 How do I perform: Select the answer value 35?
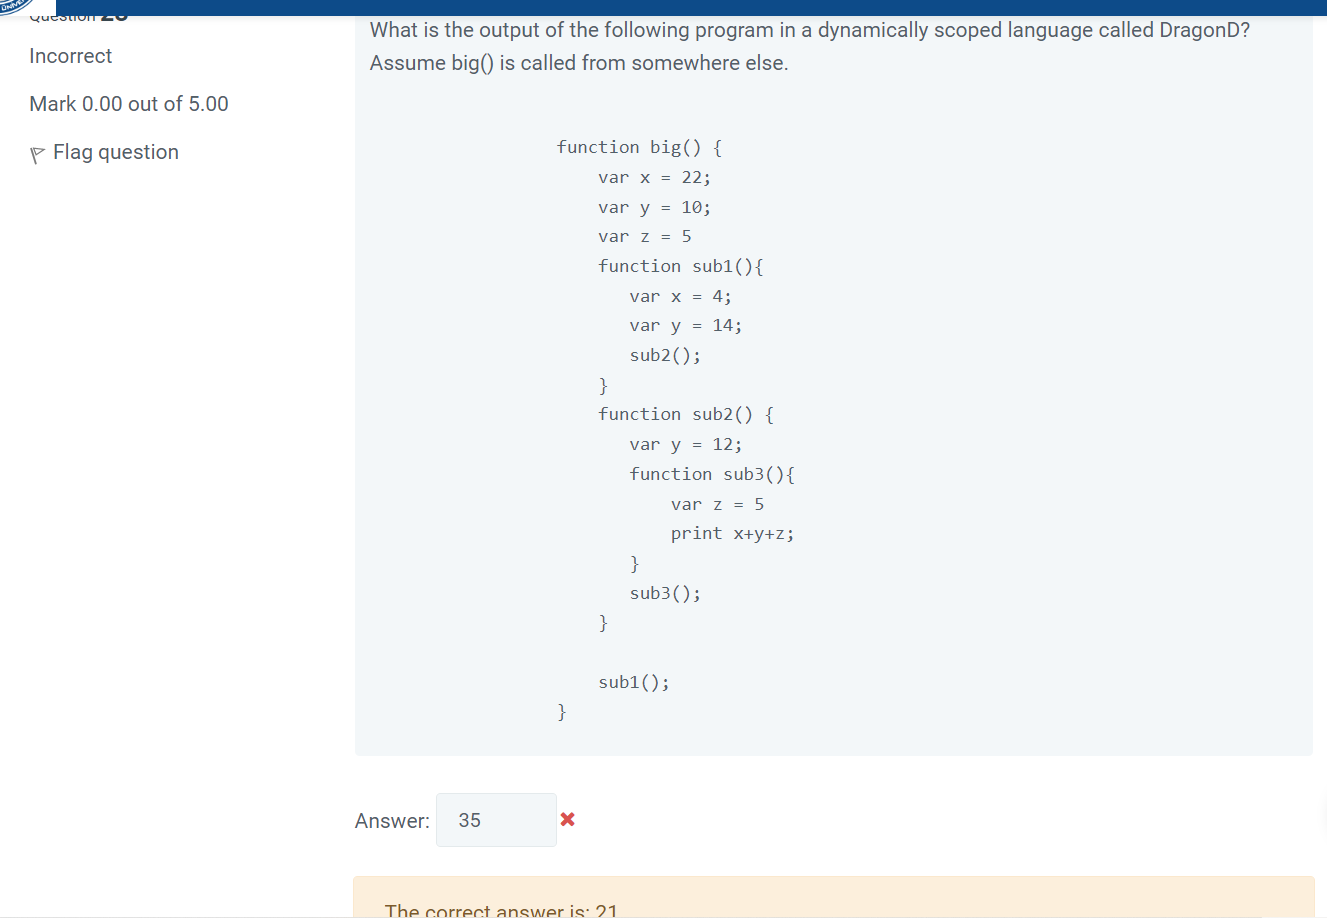pos(467,819)
